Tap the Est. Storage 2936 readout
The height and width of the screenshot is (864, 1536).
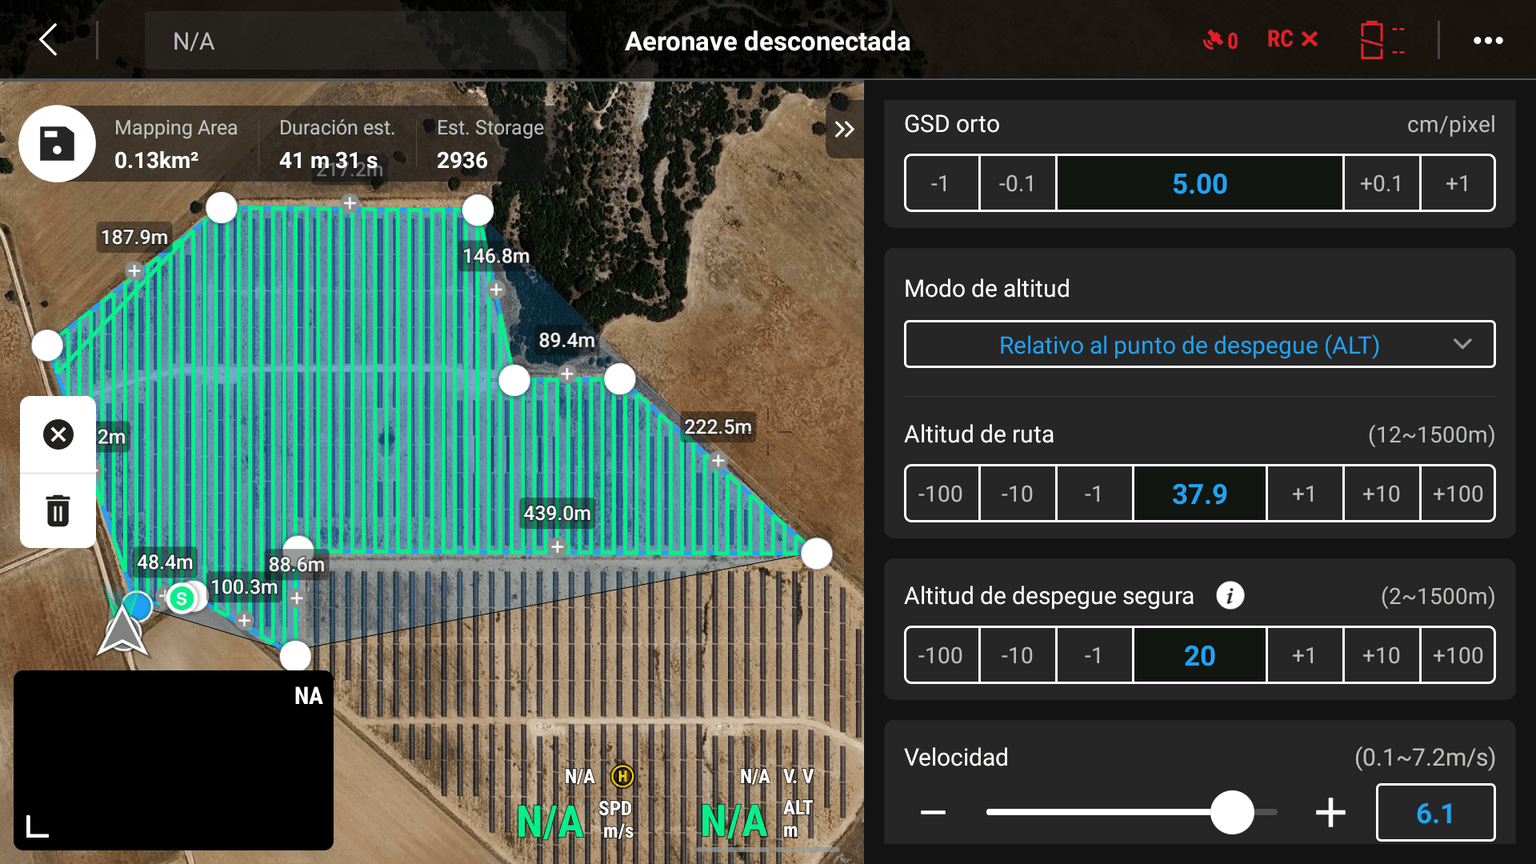(x=490, y=143)
